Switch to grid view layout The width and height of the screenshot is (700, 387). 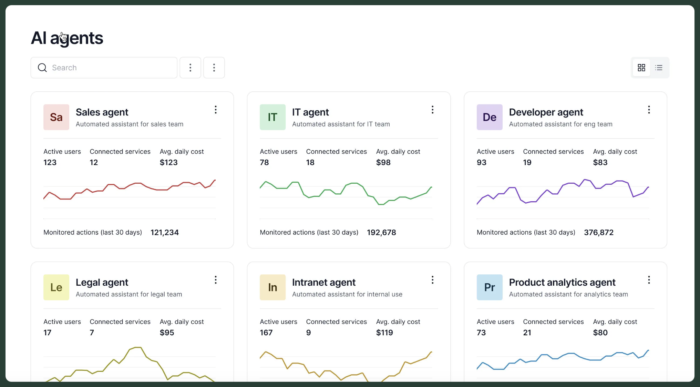[641, 68]
